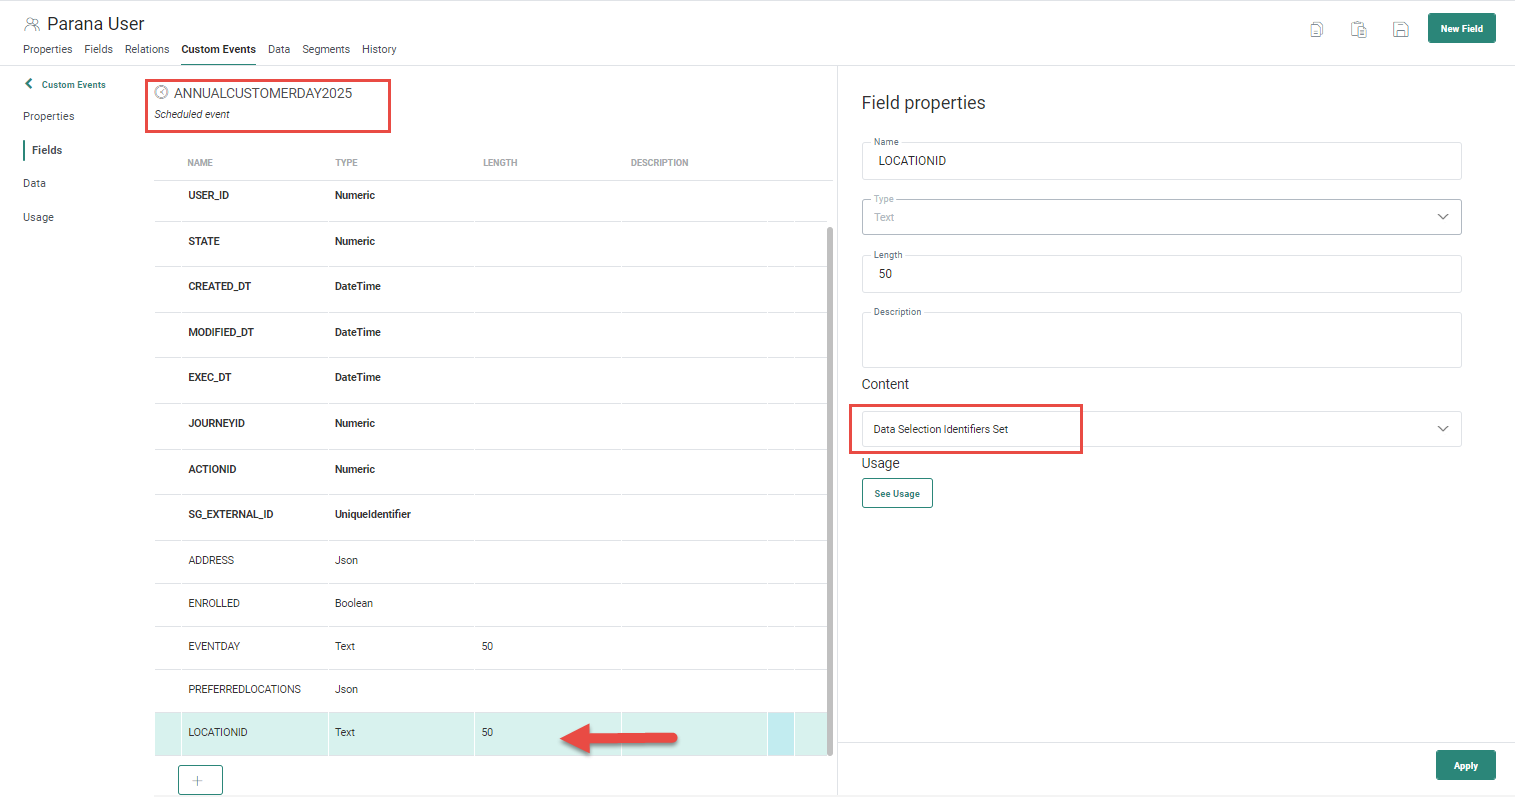
Task: Switch to the Relations tab
Action: pos(147,49)
